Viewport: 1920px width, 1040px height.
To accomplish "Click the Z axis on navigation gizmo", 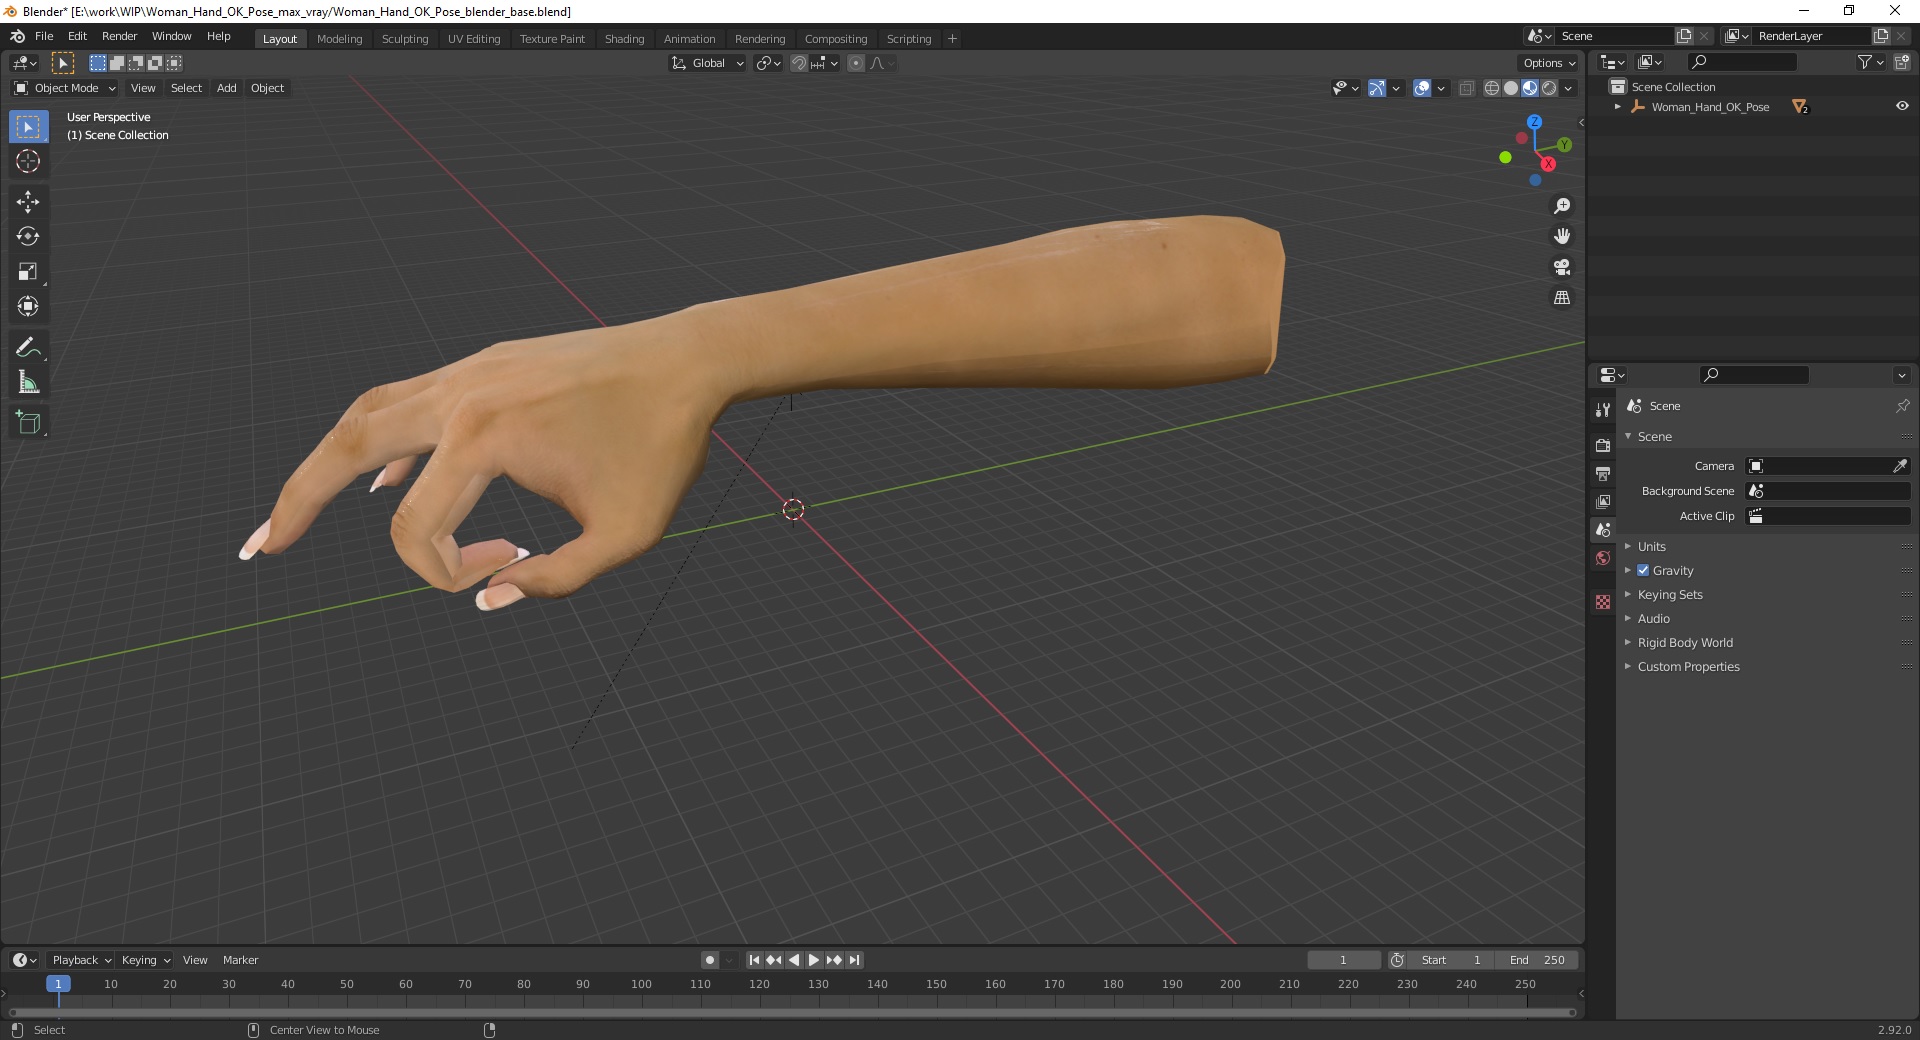I will click(x=1534, y=122).
